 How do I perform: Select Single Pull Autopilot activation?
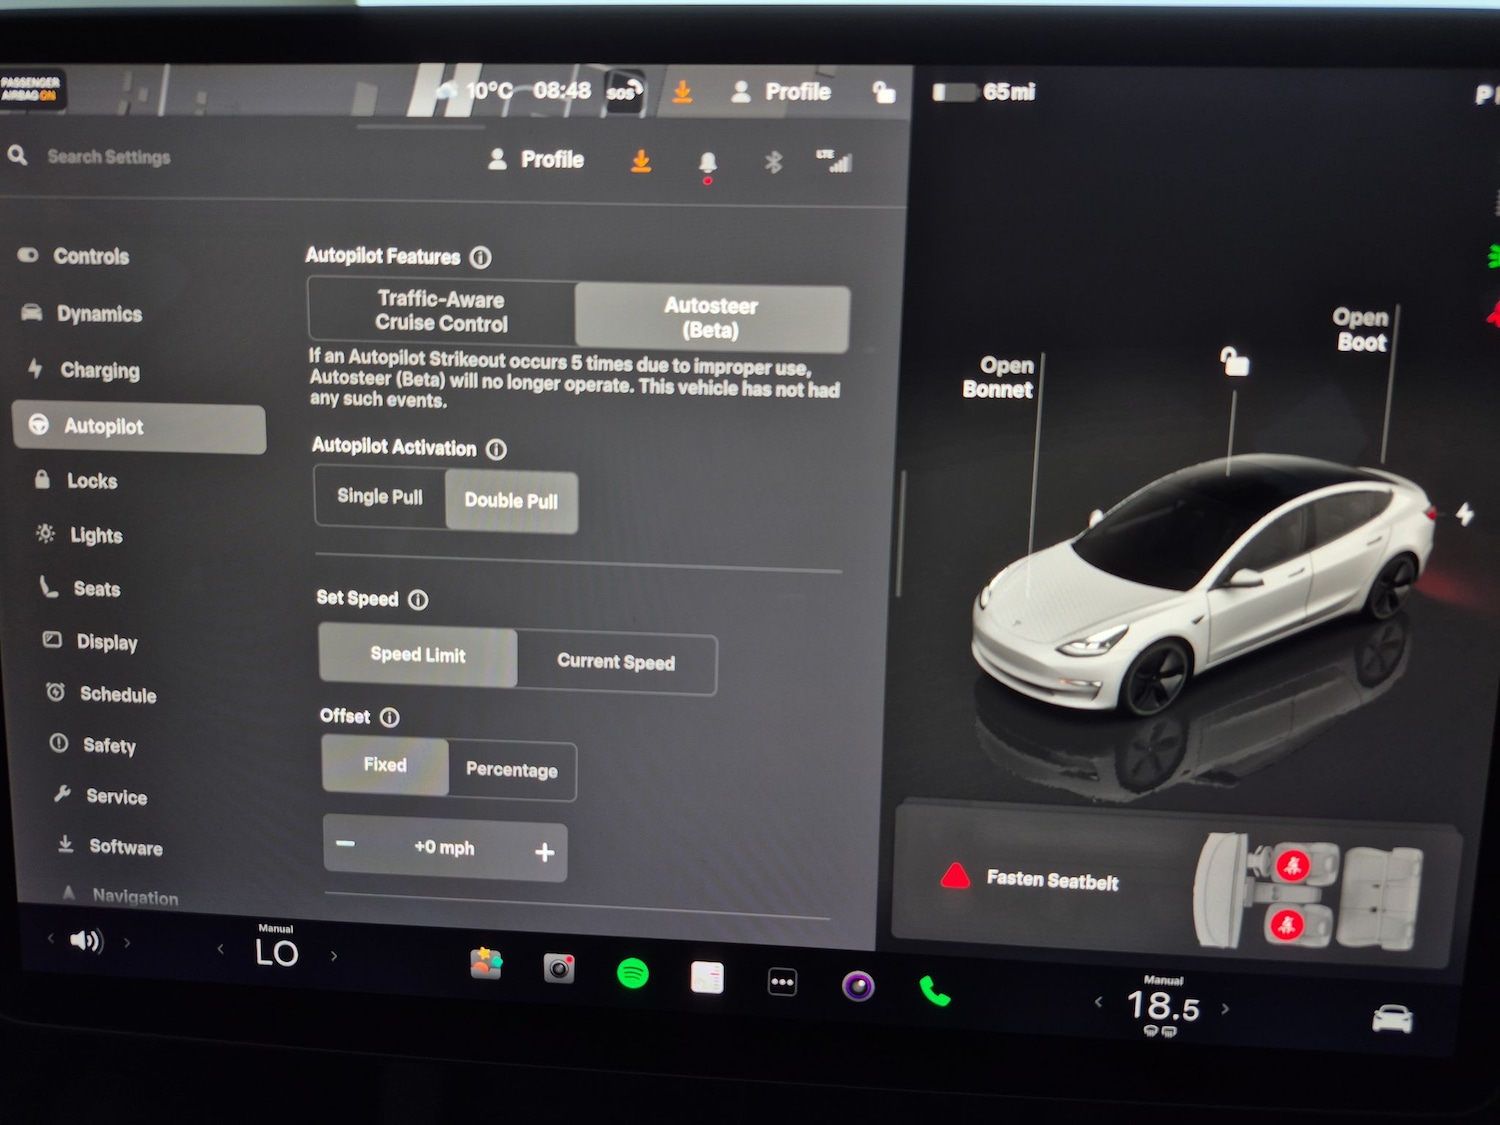[x=380, y=497]
